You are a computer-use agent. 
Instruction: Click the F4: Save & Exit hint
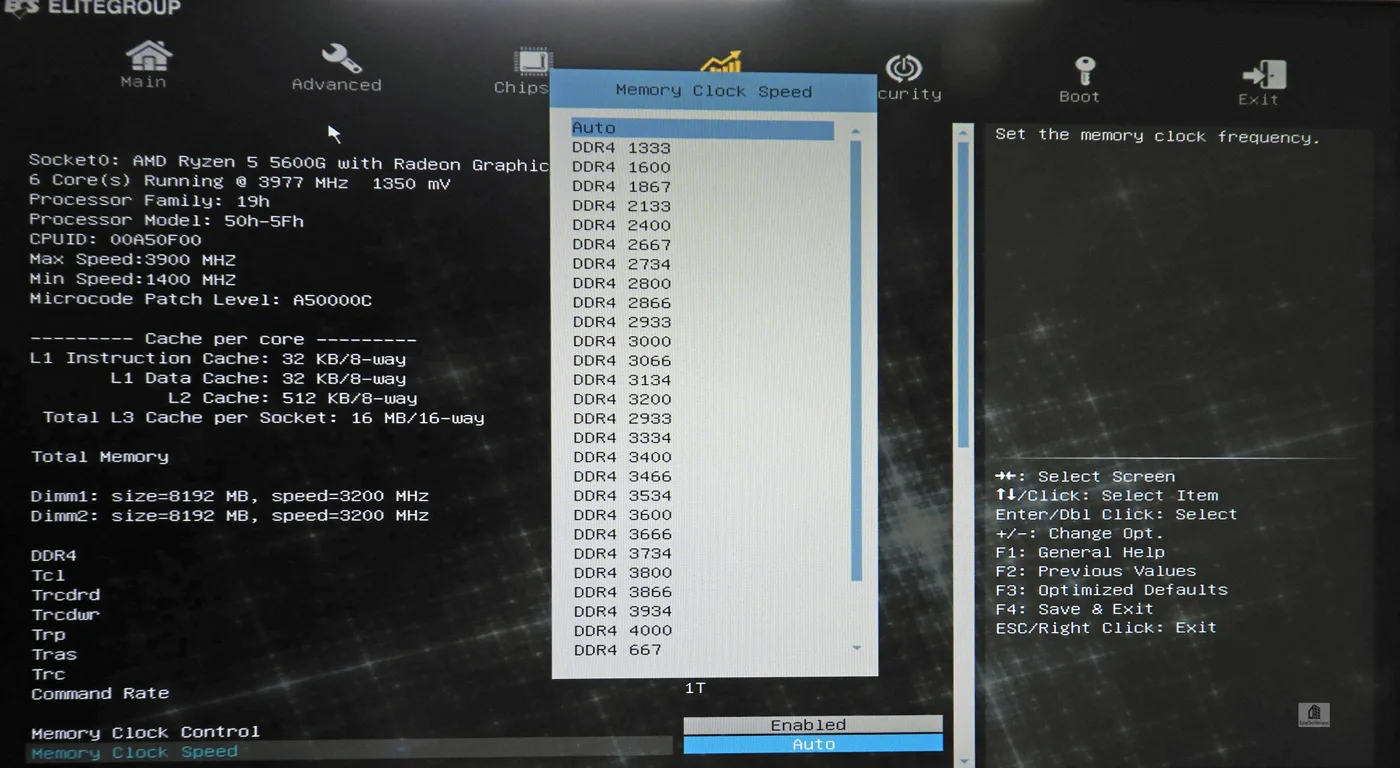(1075, 609)
